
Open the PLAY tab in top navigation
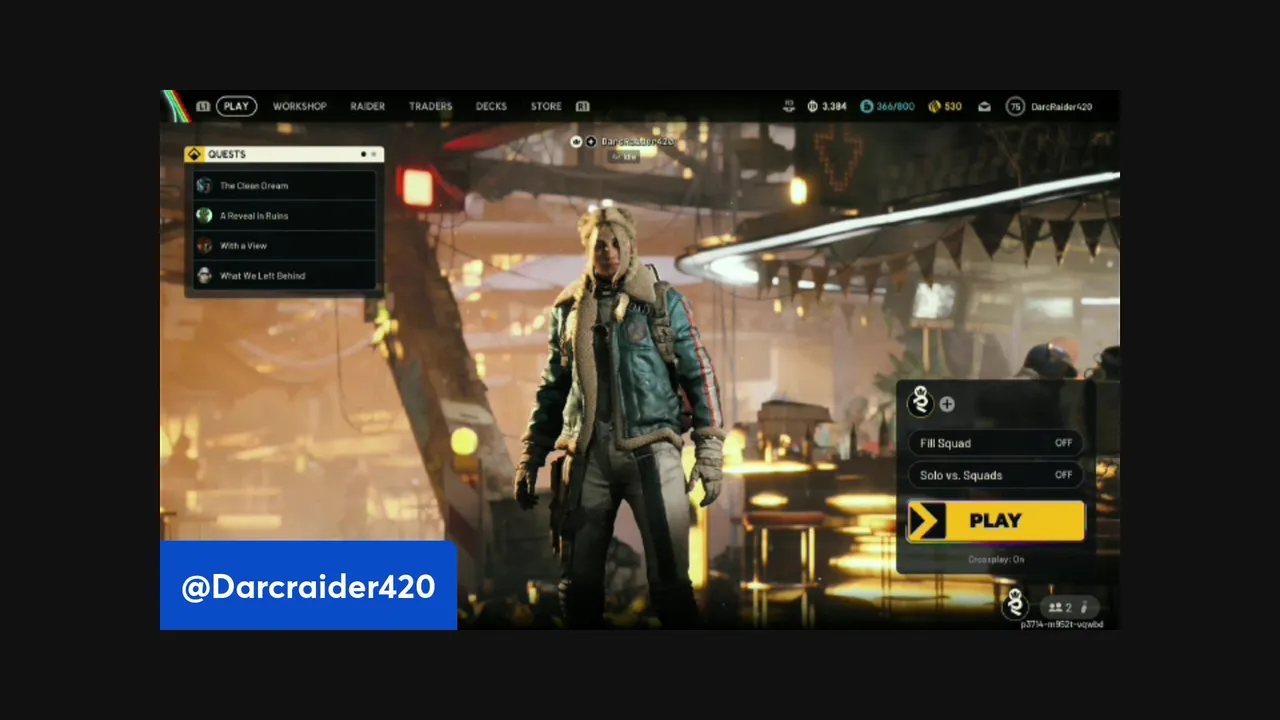pyautogui.click(x=236, y=106)
